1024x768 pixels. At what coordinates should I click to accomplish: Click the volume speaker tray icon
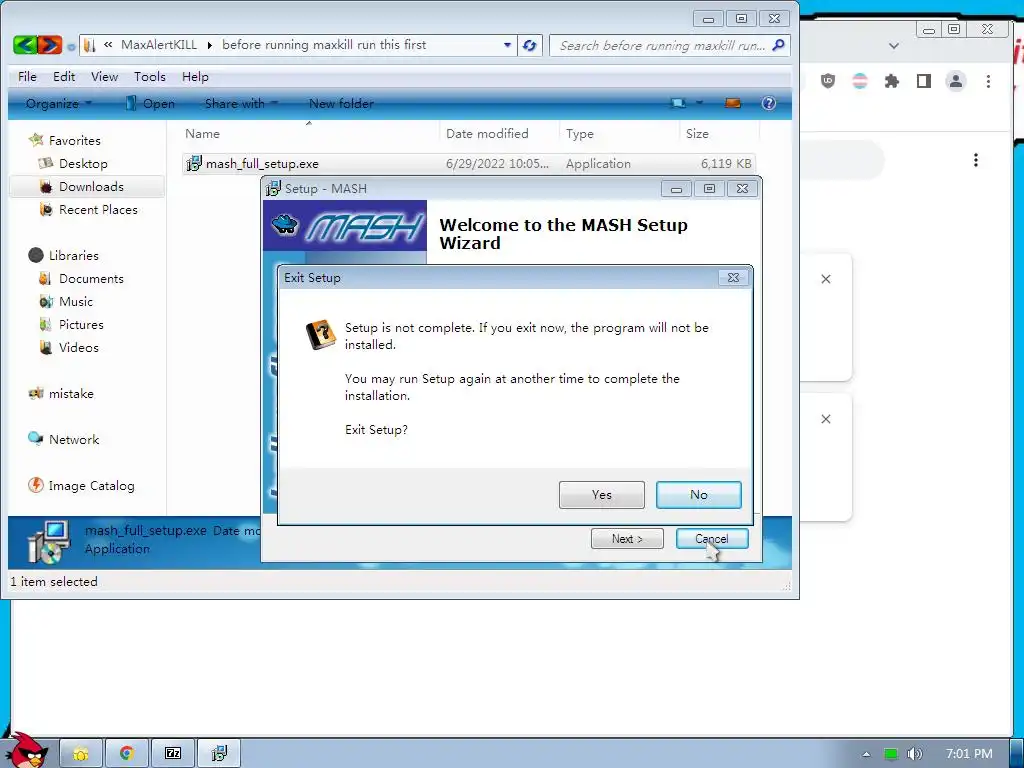914,754
